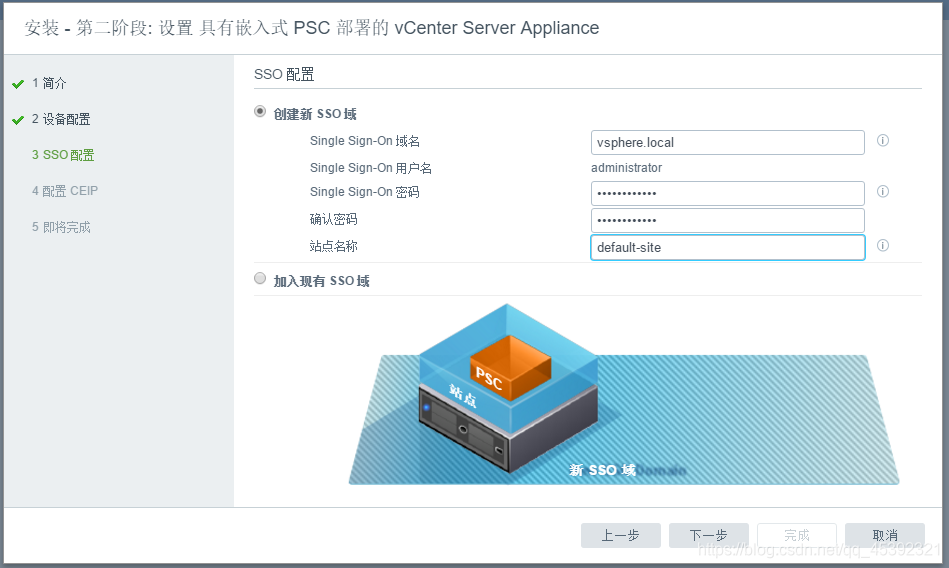Open step 4 配置 CEIP in sidebar
The height and width of the screenshot is (568, 949).
click(x=65, y=191)
